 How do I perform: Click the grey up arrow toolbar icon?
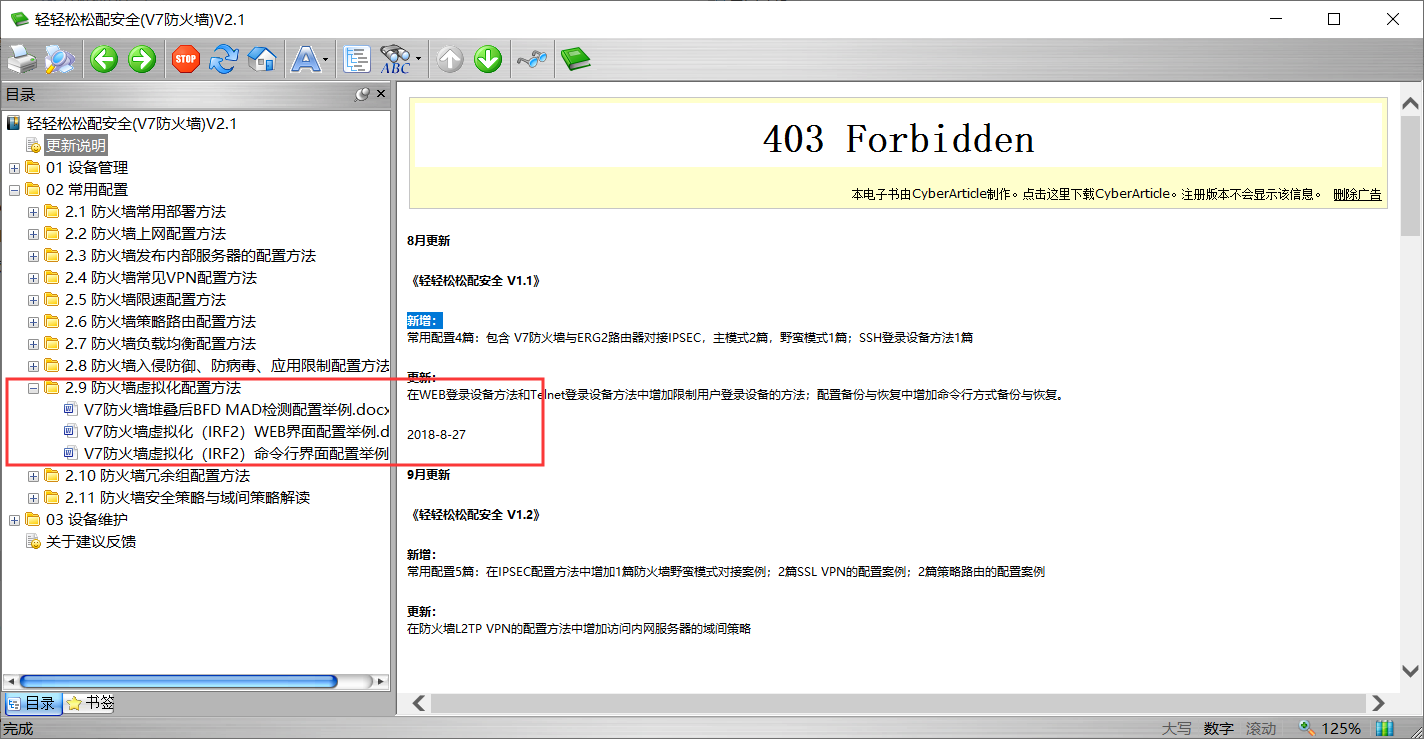click(450, 60)
